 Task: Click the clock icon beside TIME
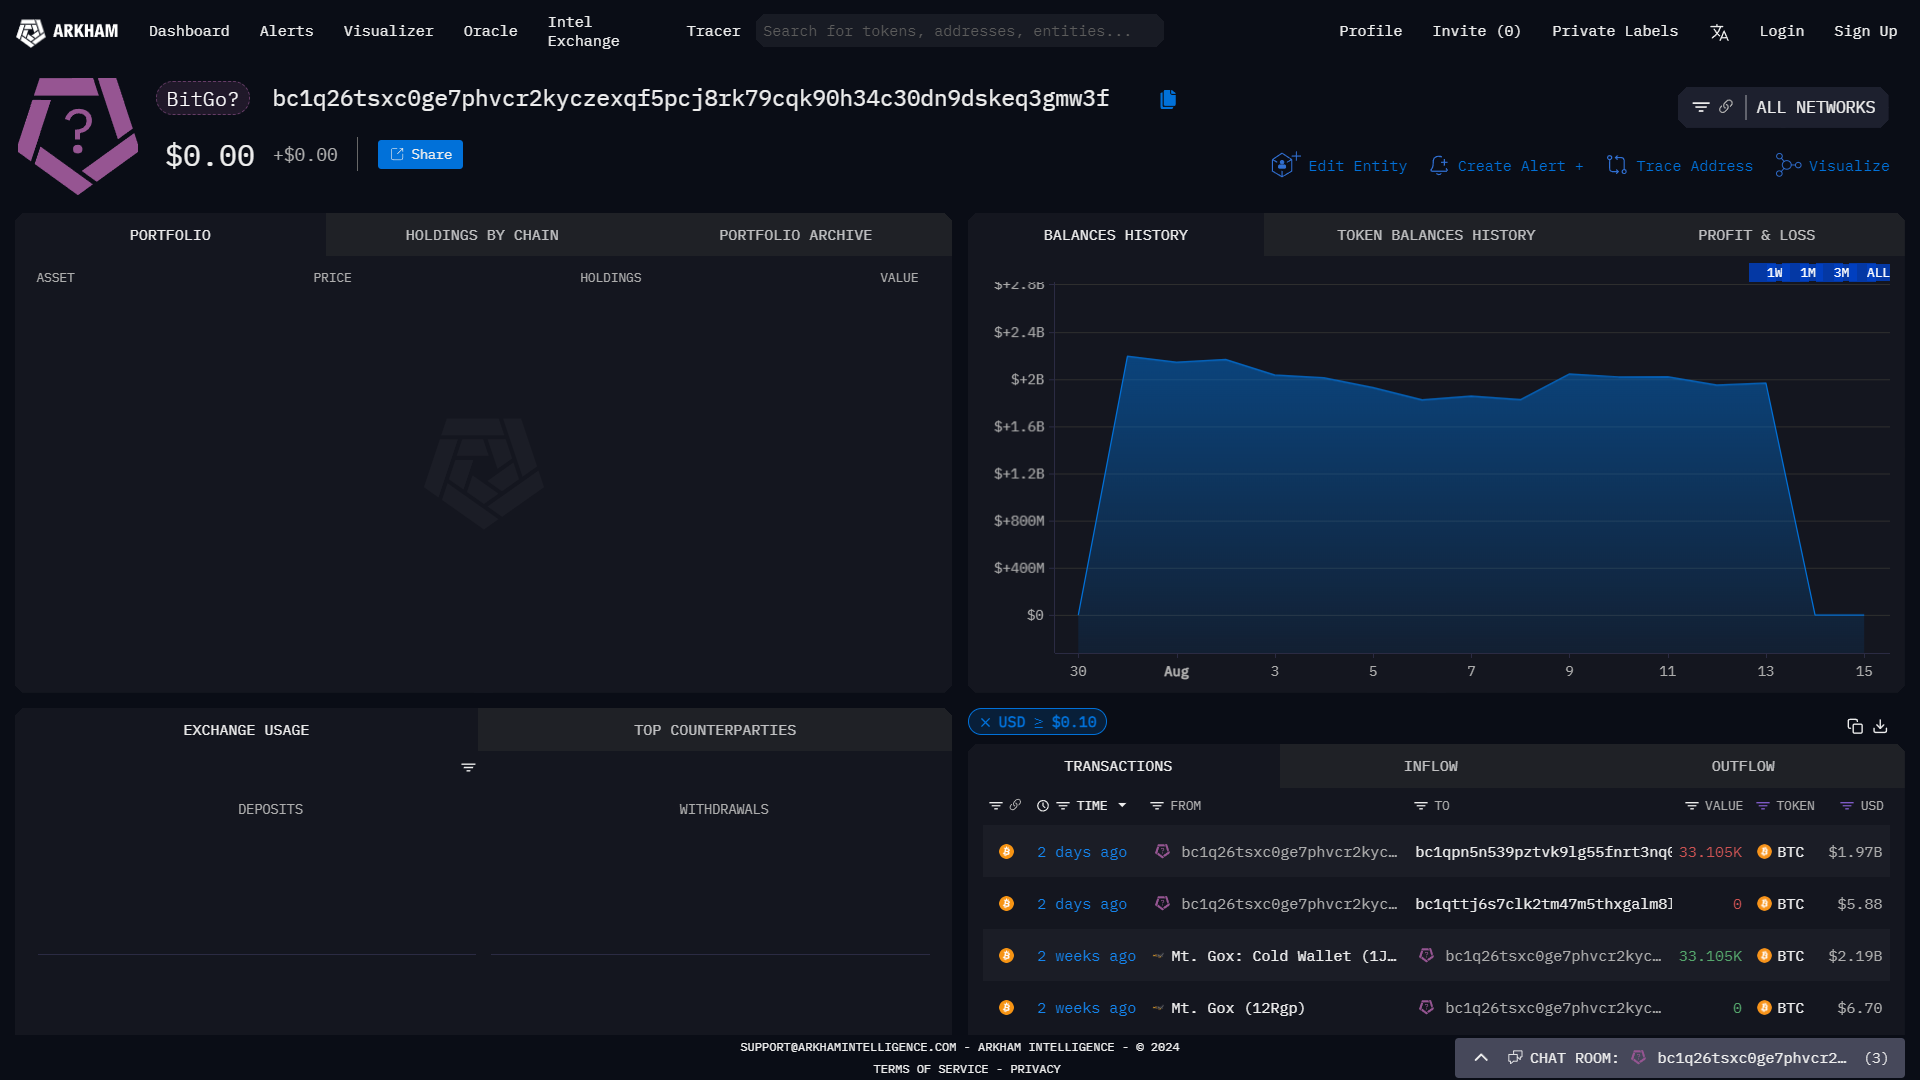[x=1043, y=806]
